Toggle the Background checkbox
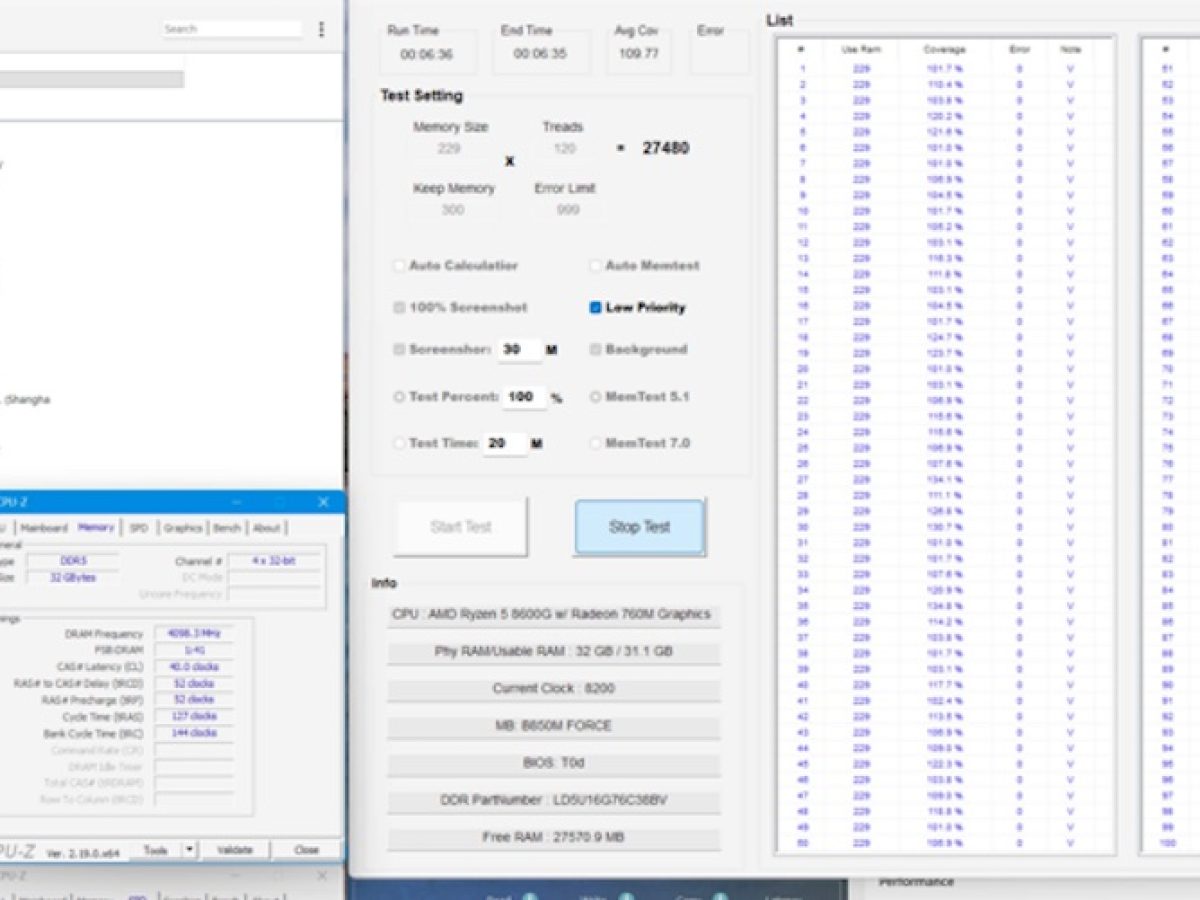The width and height of the screenshot is (1200, 900). (x=596, y=350)
